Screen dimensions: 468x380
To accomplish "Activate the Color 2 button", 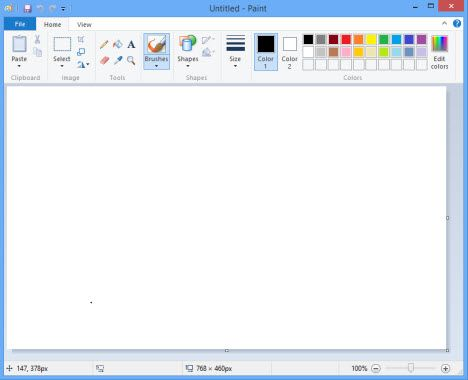I will point(289,52).
